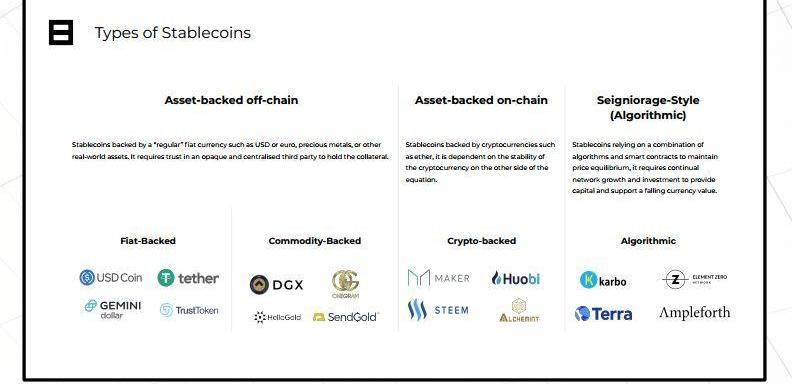Click the Alchemint logo
The height and width of the screenshot is (384, 792).
click(519, 310)
